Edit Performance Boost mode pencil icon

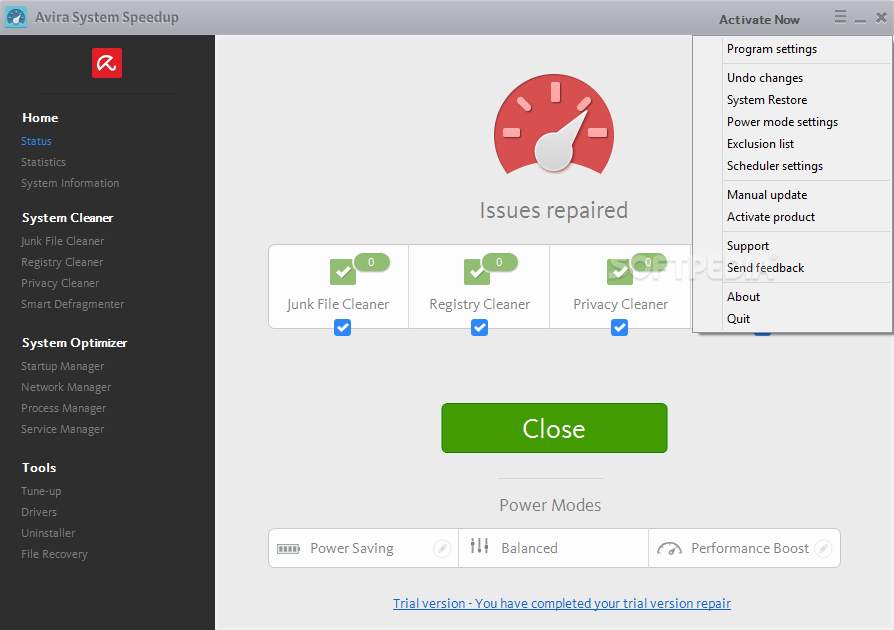click(x=823, y=548)
